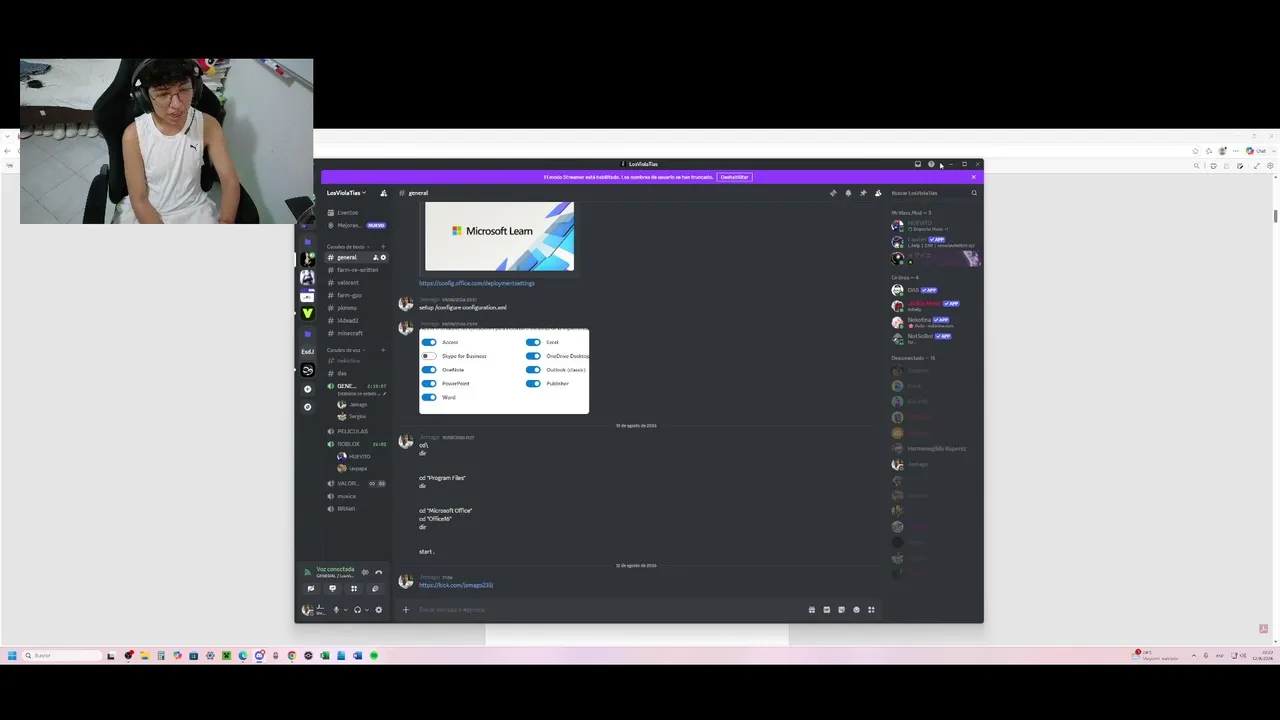
Task: Click the message input field
Action: tap(610, 610)
